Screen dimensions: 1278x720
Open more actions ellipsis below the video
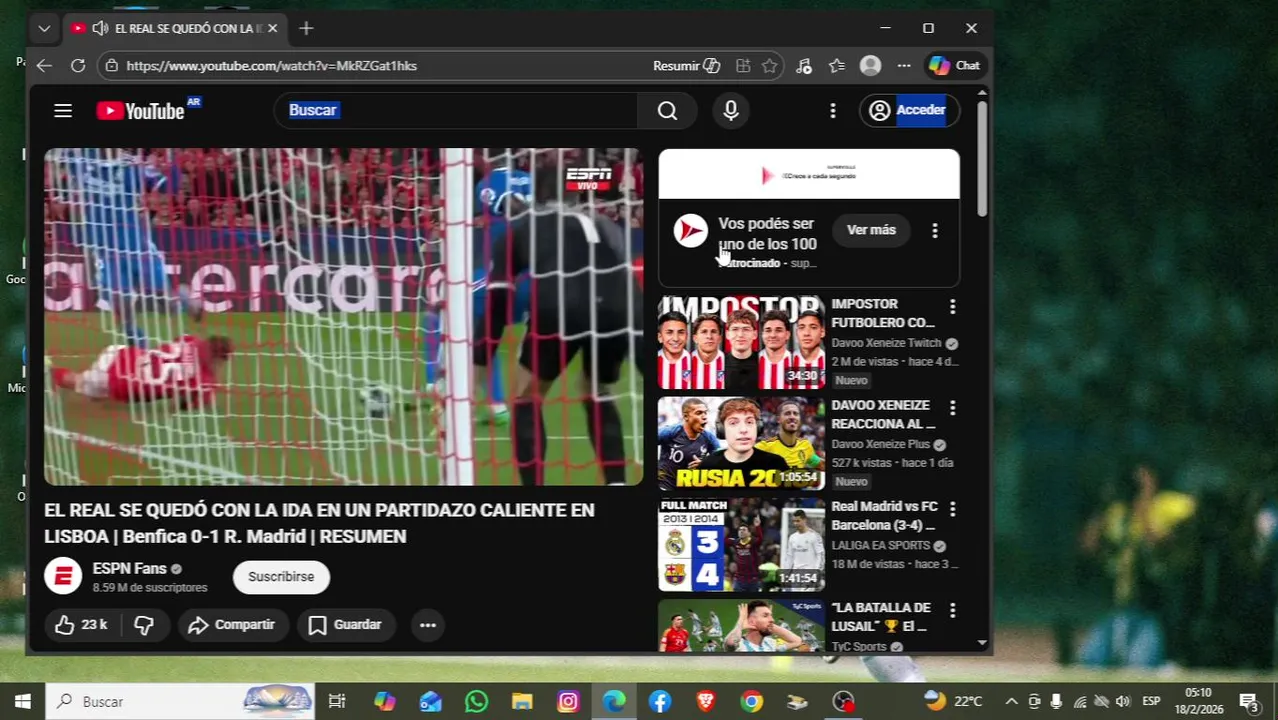428,625
